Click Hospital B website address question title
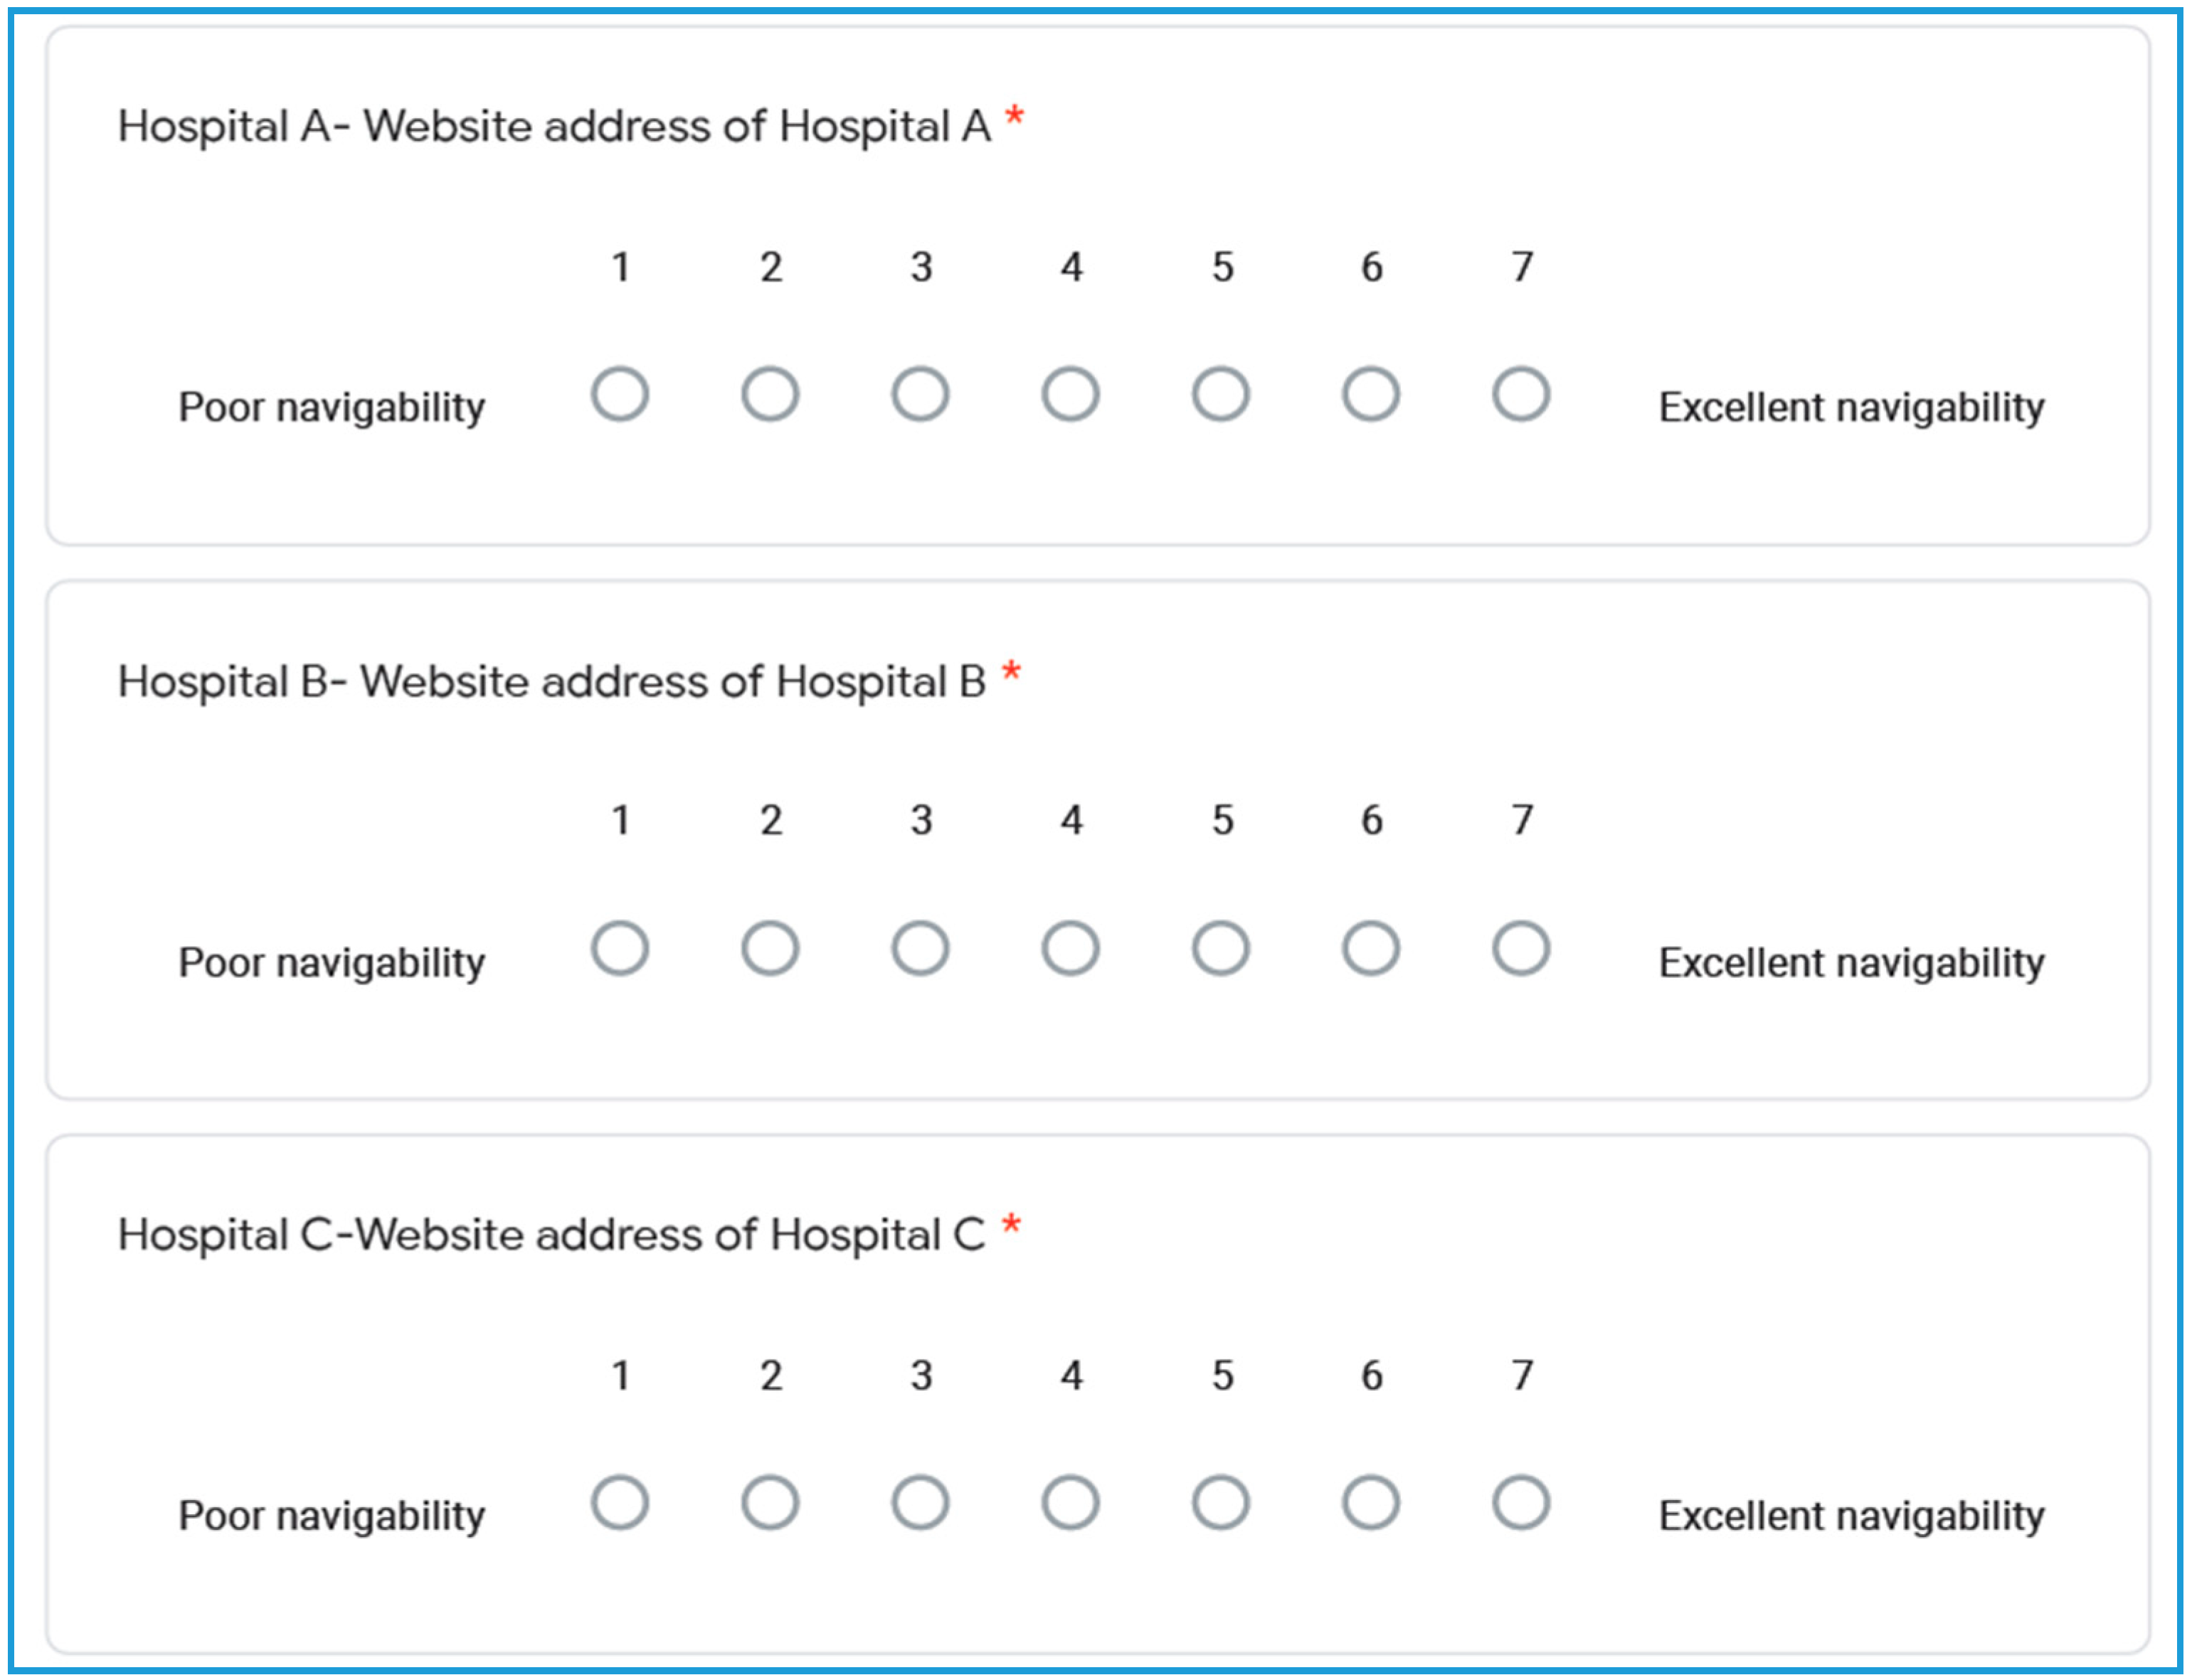The width and height of the screenshot is (2192, 1680). (x=552, y=682)
